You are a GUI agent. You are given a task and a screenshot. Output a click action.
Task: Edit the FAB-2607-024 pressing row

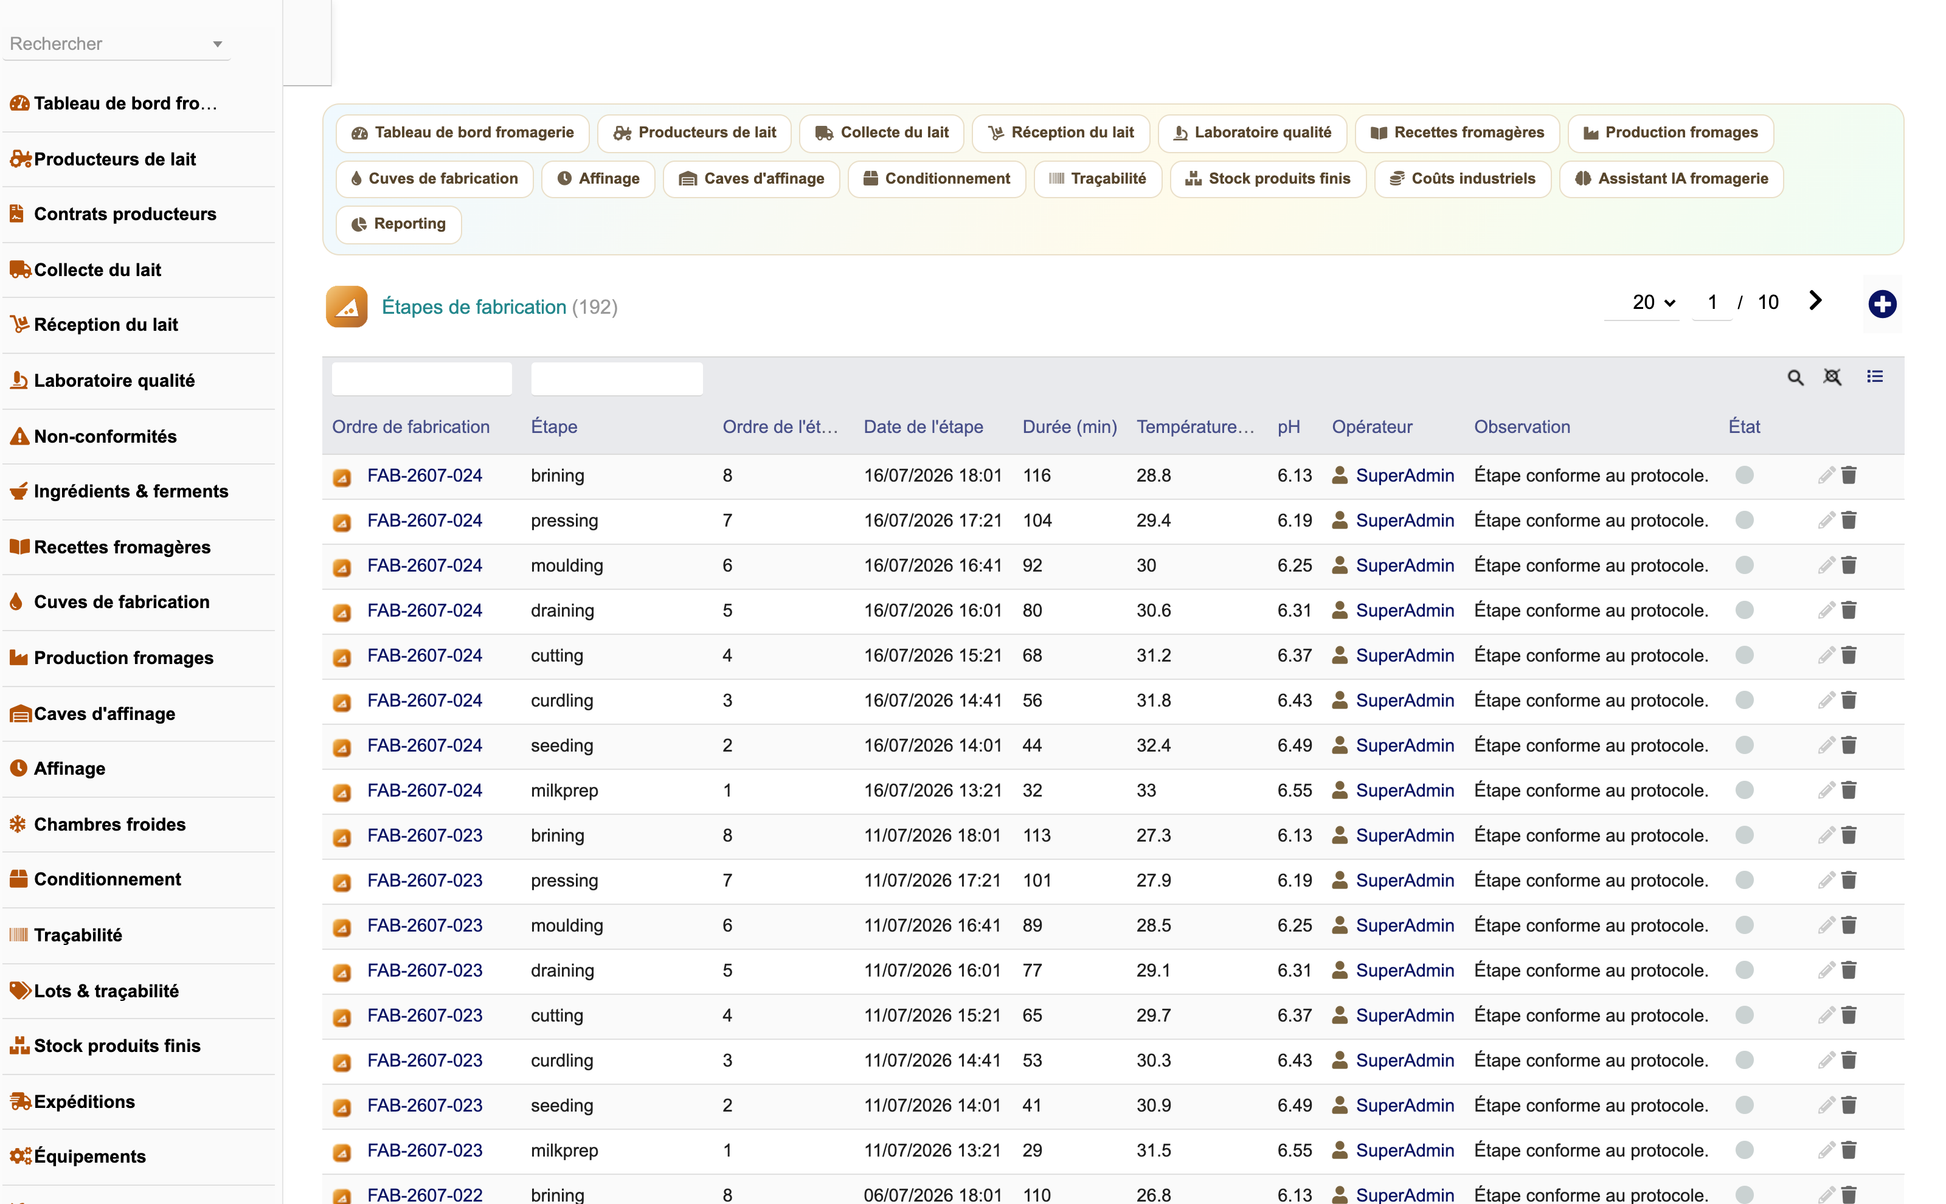(1826, 520)
